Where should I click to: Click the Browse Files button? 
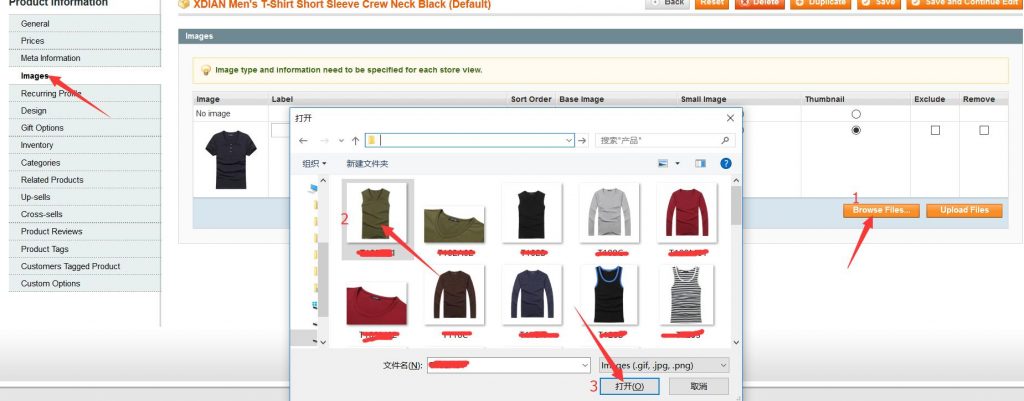[880, 210]
